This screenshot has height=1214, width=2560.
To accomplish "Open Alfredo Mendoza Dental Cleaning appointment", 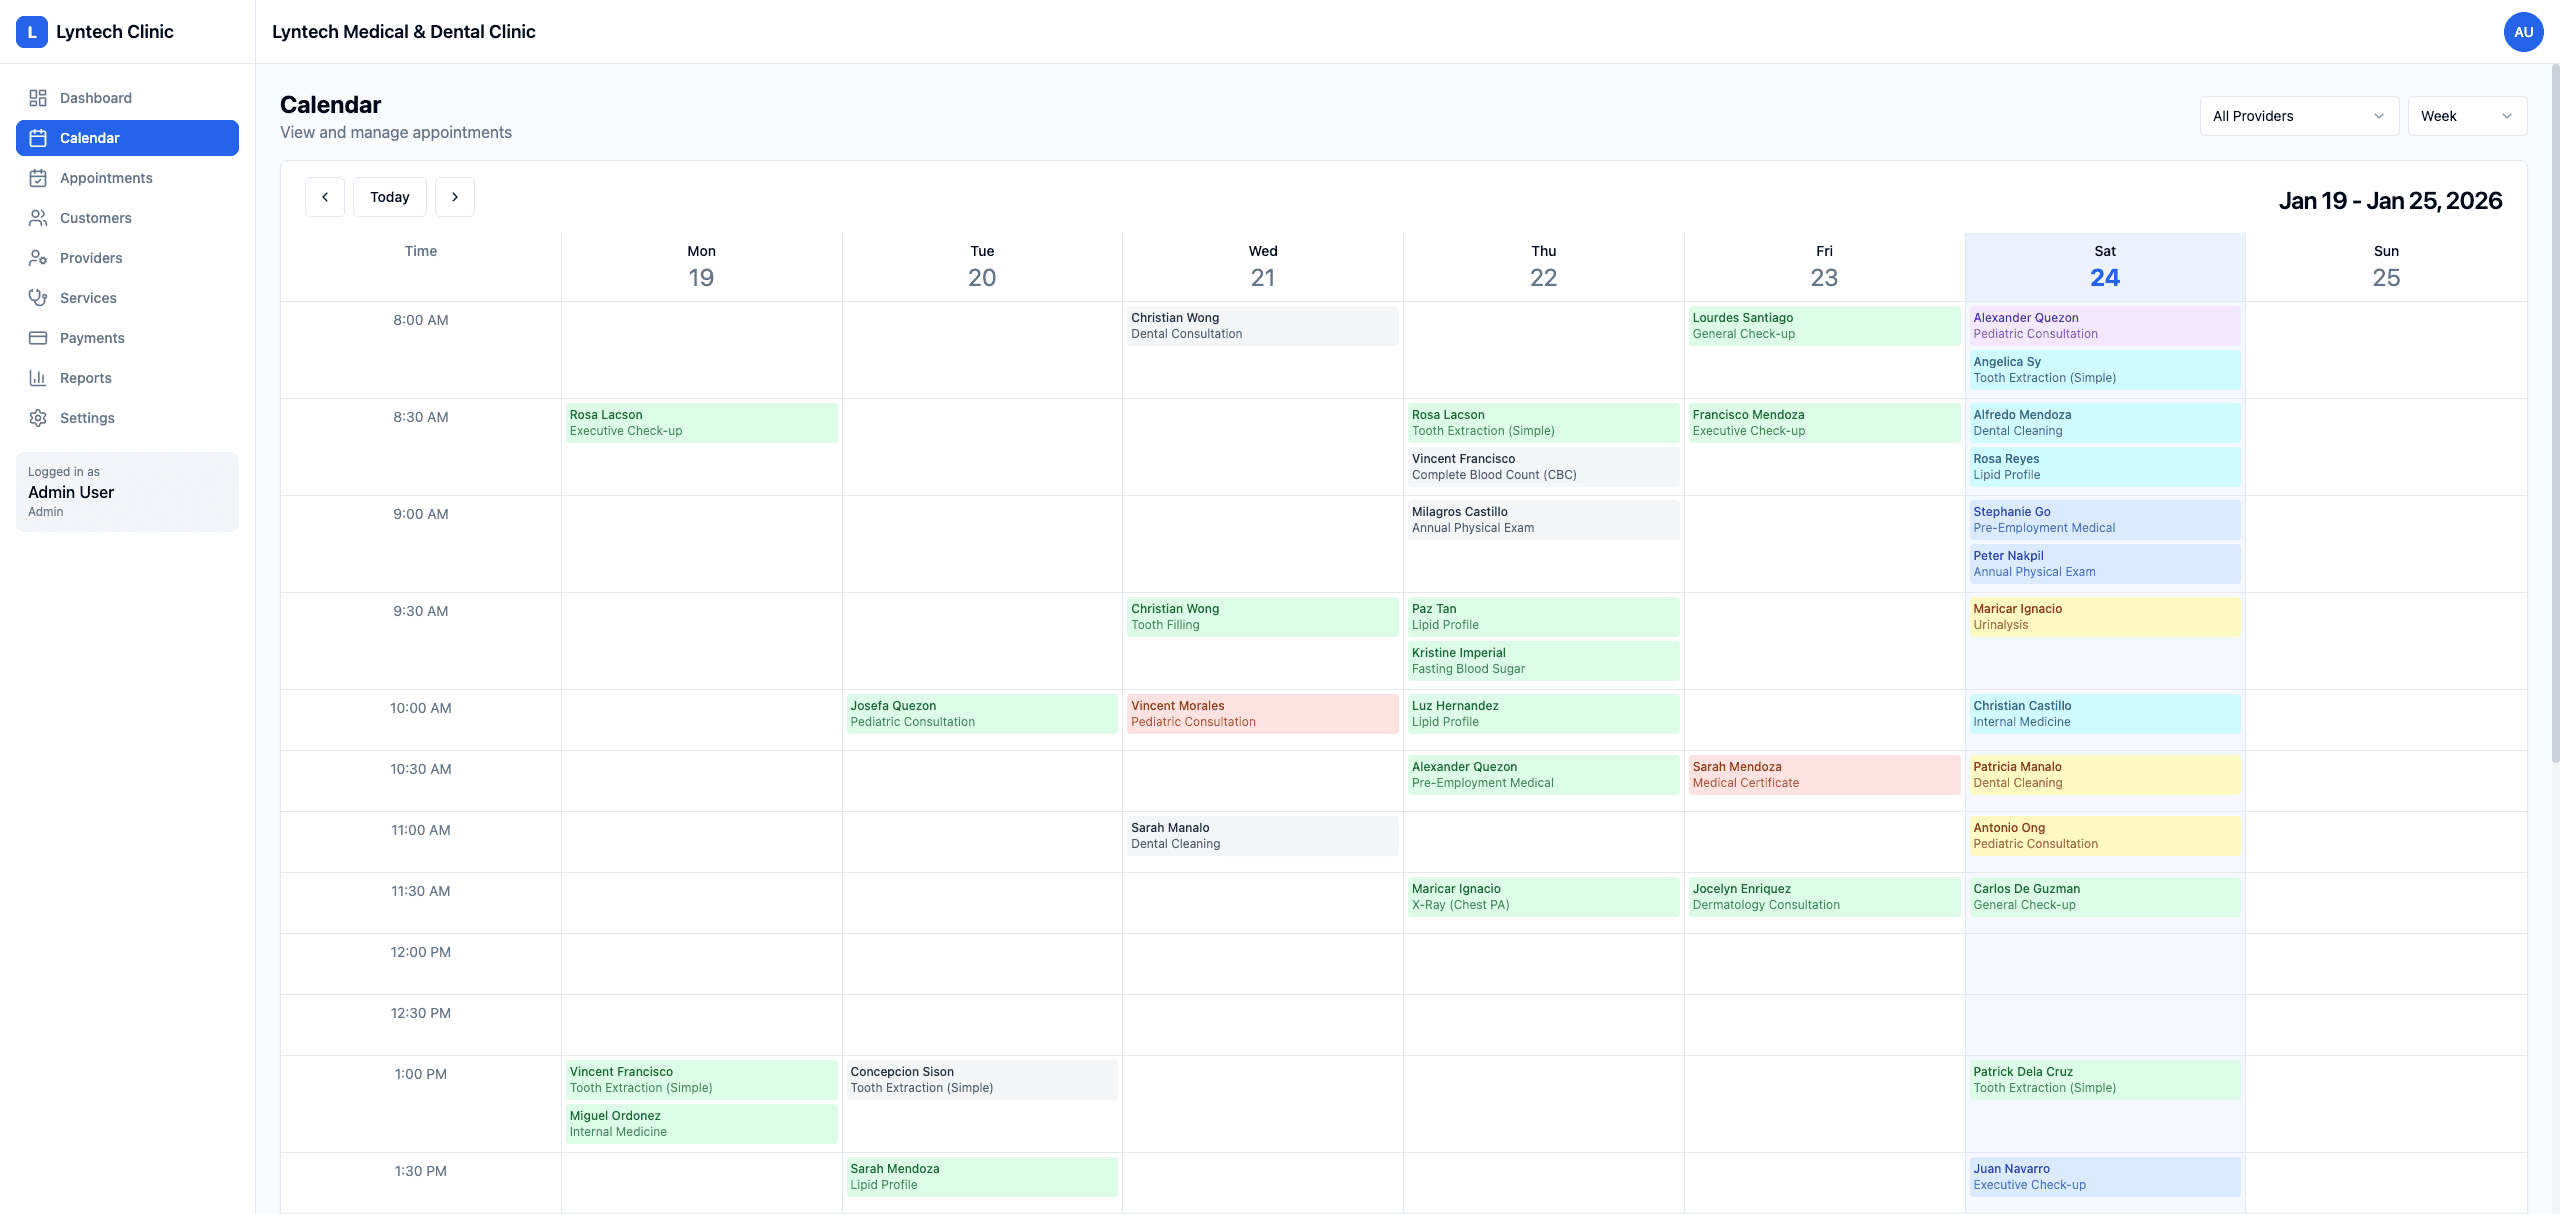I will coord(2105,423).
